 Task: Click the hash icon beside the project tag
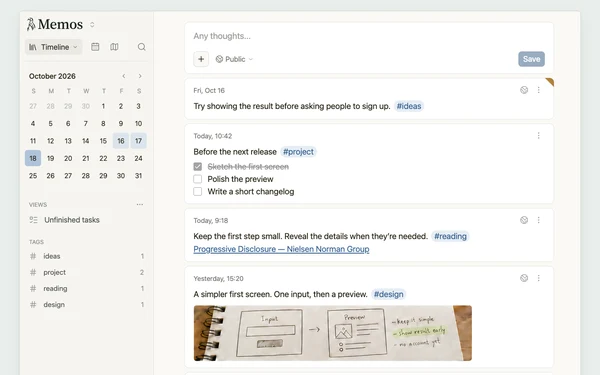(33, 272)
